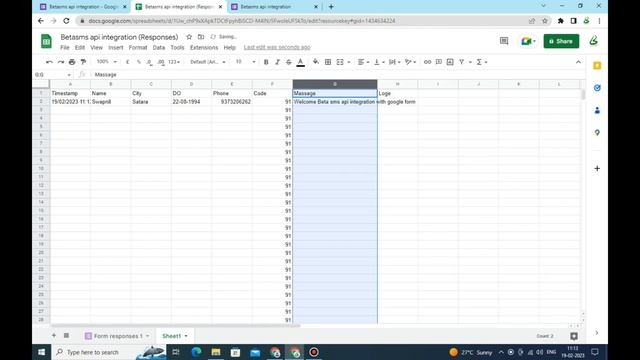Open the text wrapping dropdown
The height and width of the screenshot is (360, 640).
pyautogui.click(x=394, y=62)
